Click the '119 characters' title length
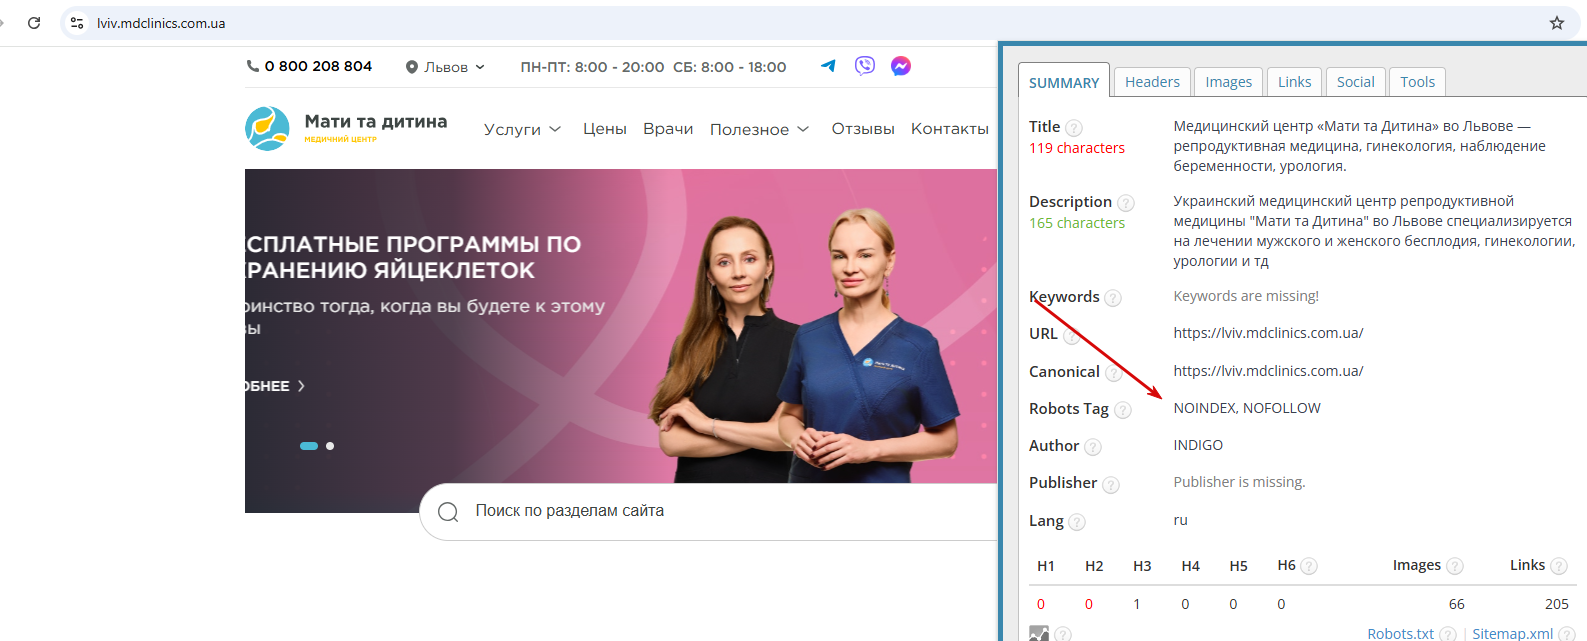 [1077, 148]
